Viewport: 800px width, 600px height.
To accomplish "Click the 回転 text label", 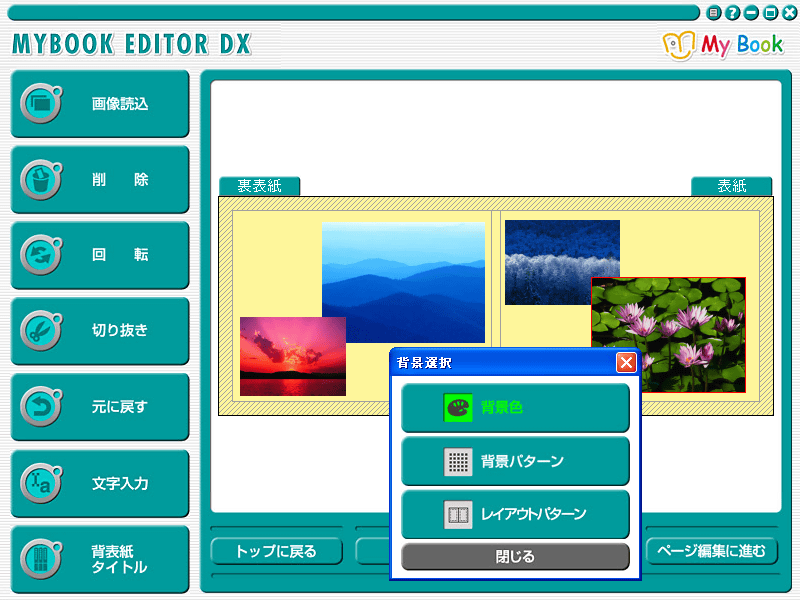I will (x=120, y=255).
